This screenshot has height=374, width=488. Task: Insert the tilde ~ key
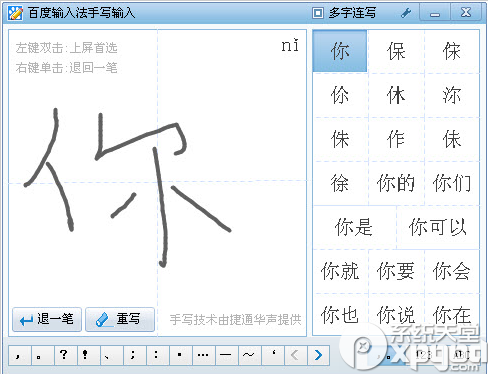click(250, 355)
